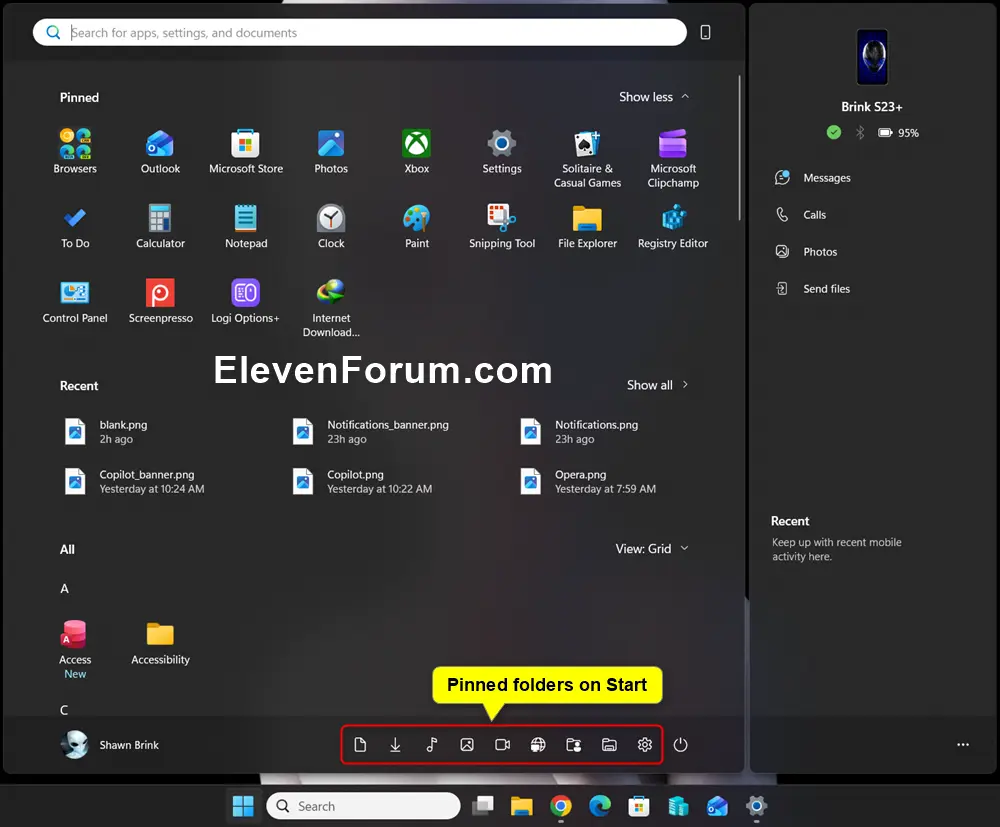The width and height of the screenshot is (1000, 827).
Task: Open the Downloads folder icon beside the power button
Action: [x=395, y=745]
